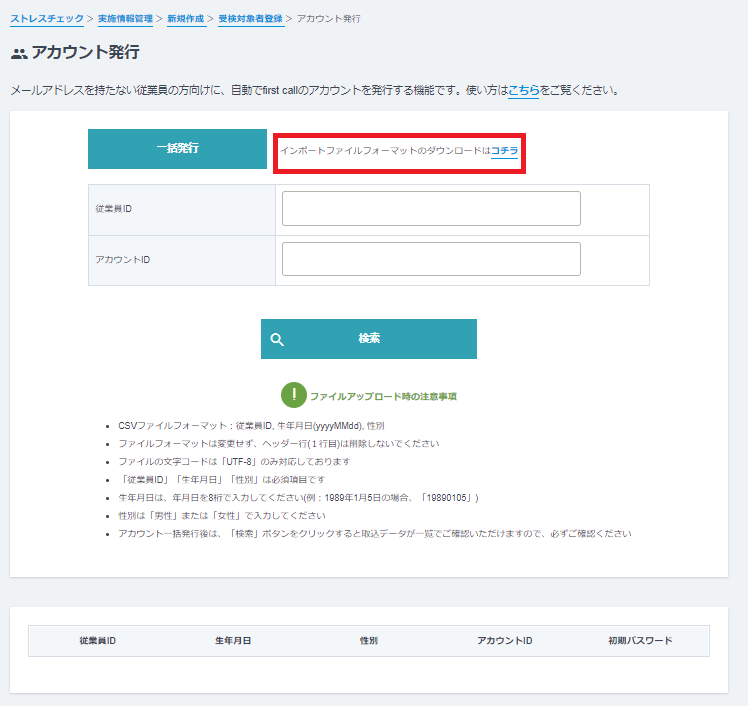Click the 従業員ID column header in results table
748x706 pixels.
click(x=97, y=641)
